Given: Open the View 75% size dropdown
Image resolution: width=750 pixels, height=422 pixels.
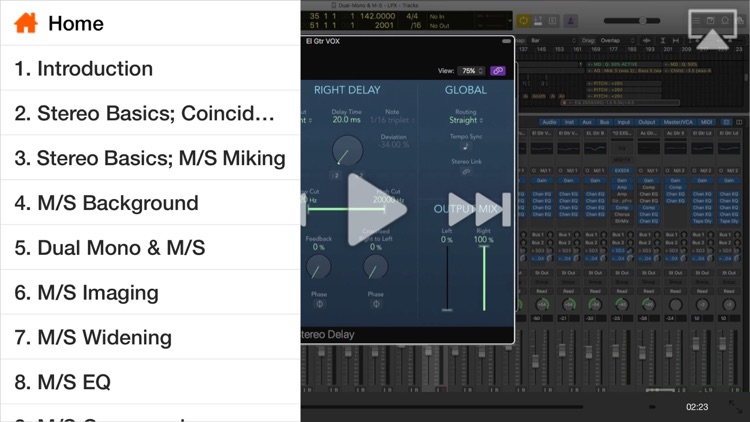Looking at the screenshot, I should [x=471, y=71].
